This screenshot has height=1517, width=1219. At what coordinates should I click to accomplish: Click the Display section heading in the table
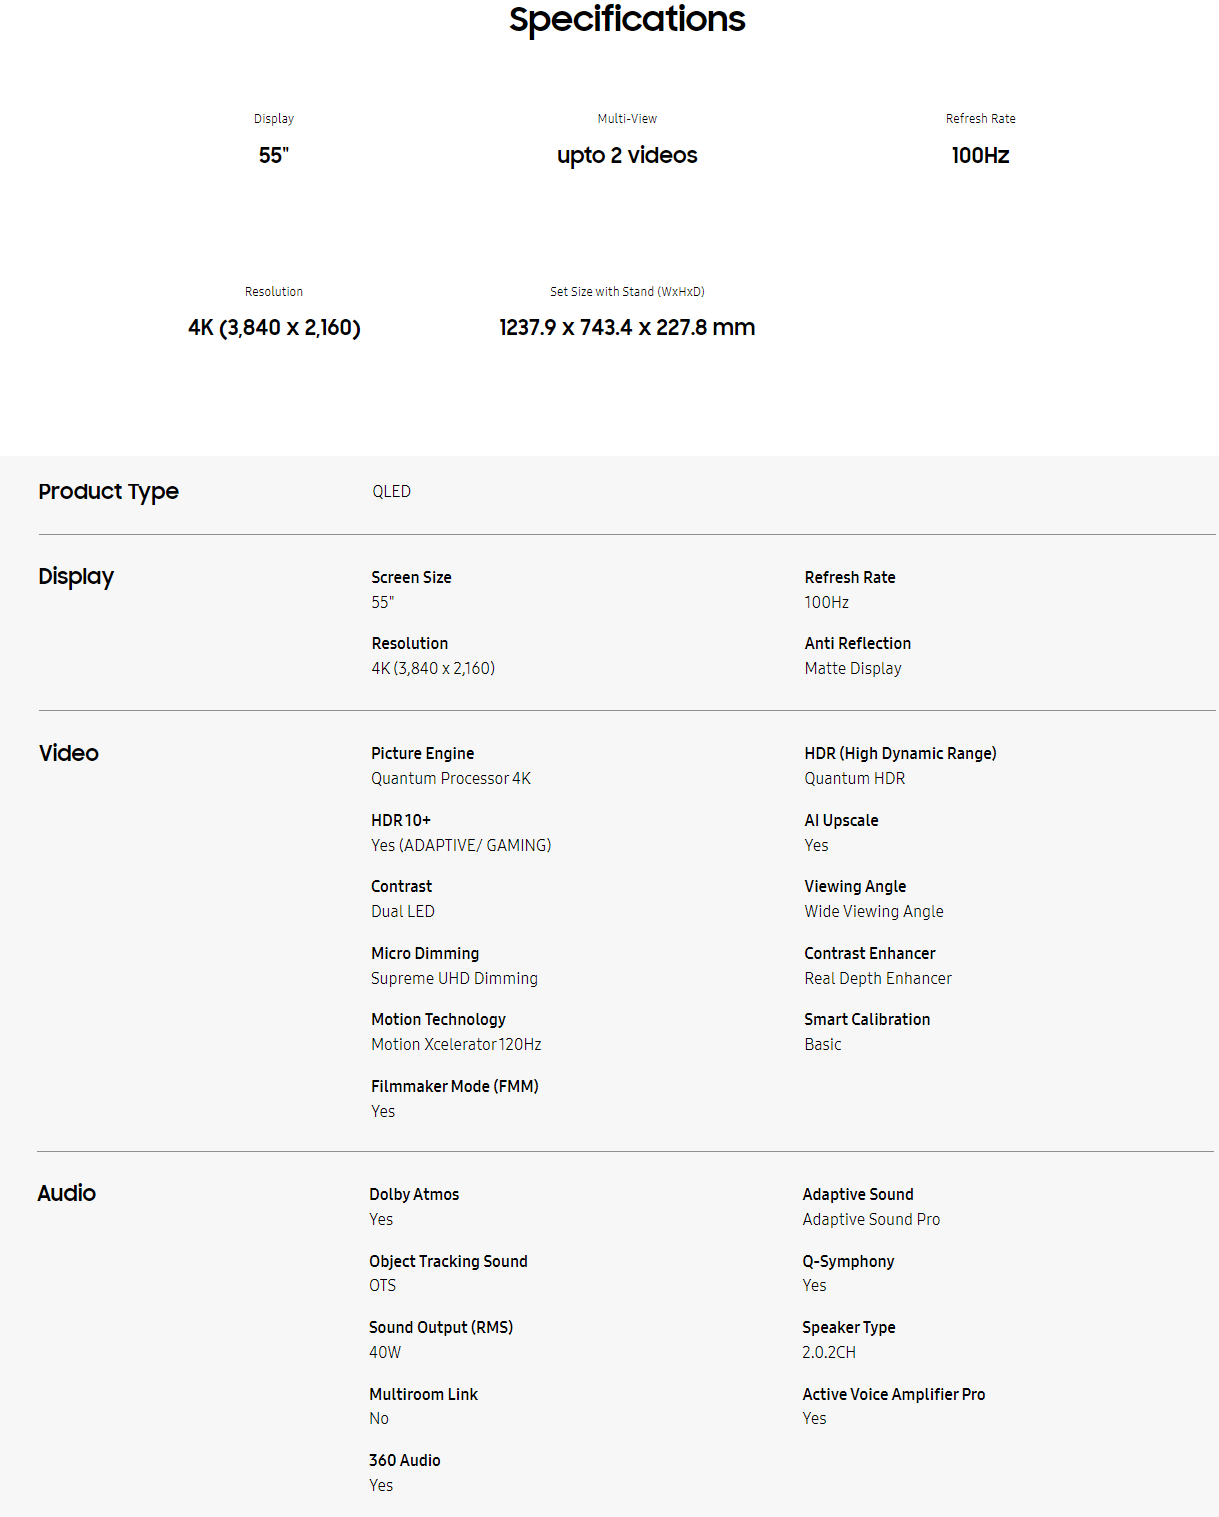76,576
